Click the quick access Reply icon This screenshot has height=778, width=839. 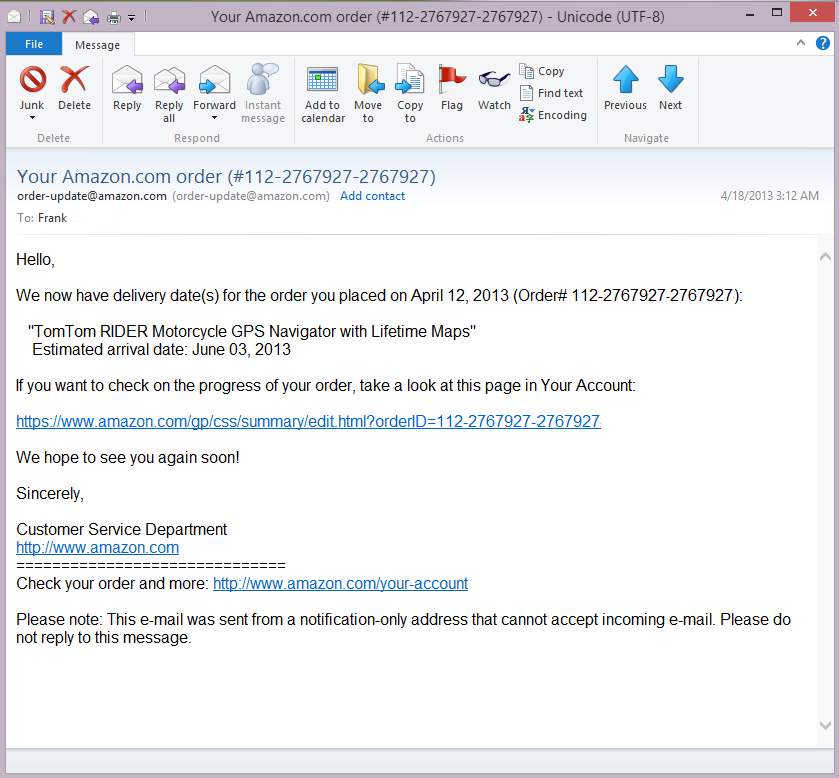click(91, 17)
